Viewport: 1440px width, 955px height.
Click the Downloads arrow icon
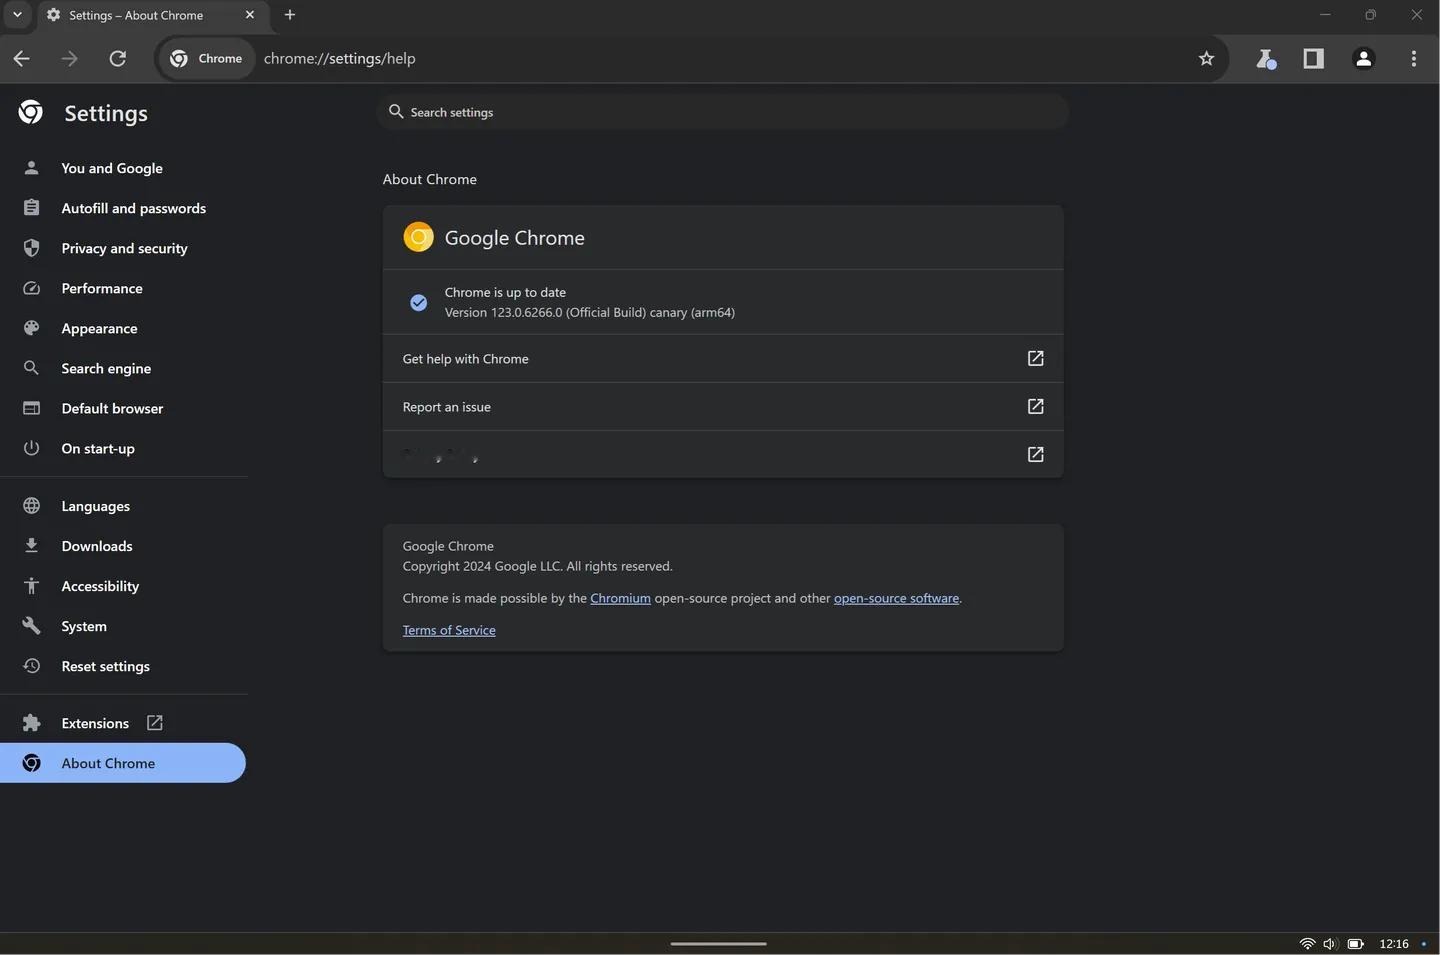tap(31, 546)
